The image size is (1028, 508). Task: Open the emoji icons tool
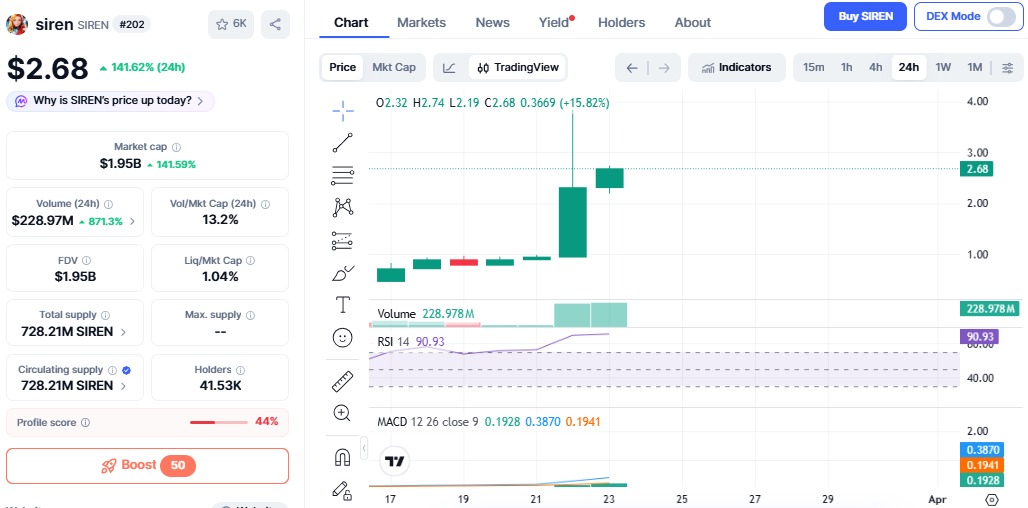[342, 338]
